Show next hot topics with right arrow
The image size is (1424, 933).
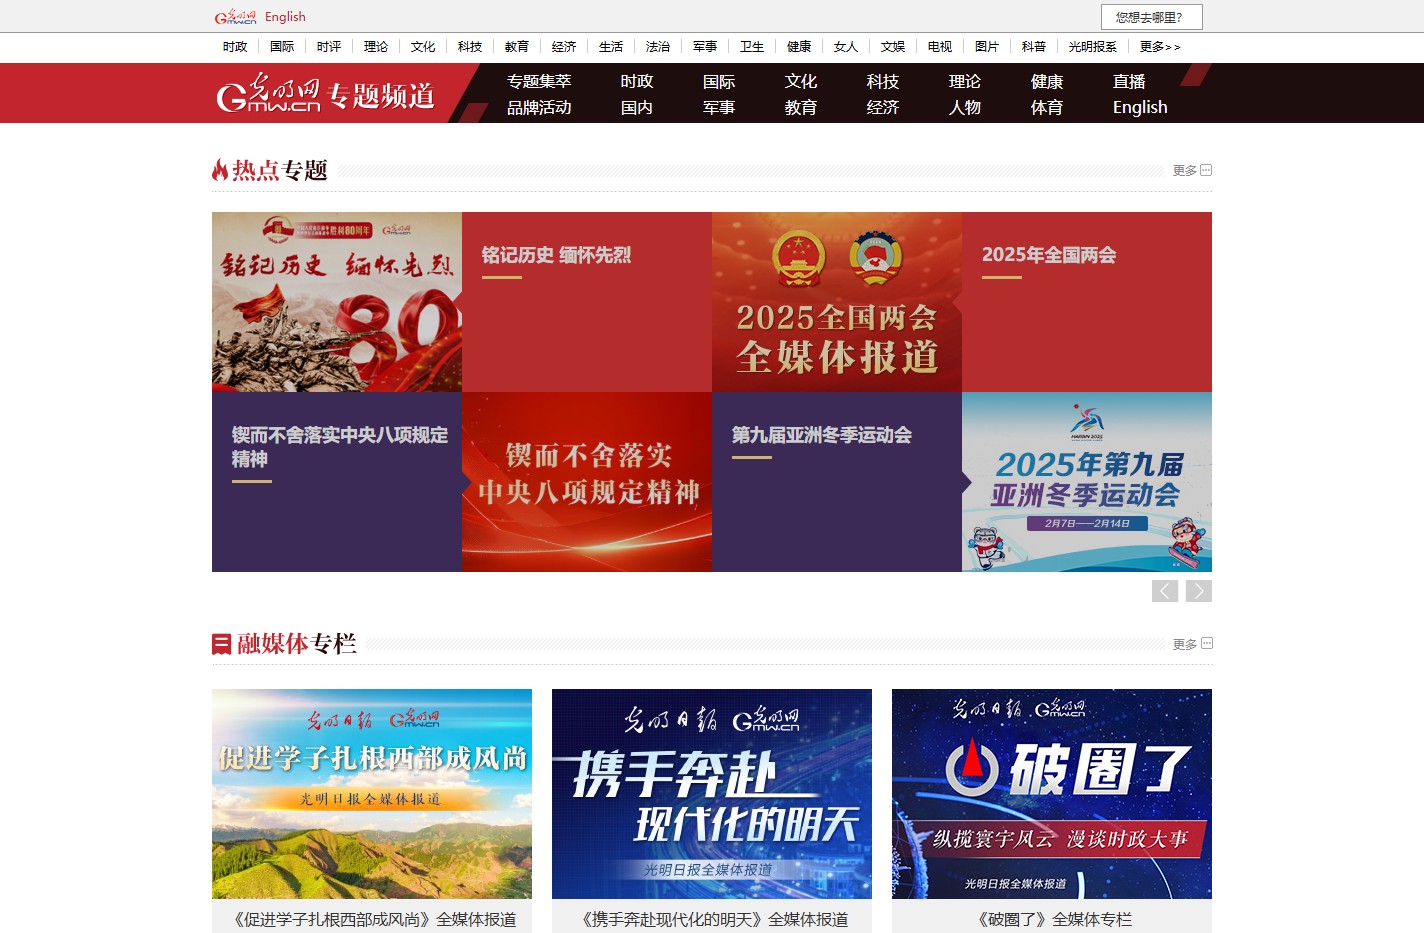point(1199,591)
